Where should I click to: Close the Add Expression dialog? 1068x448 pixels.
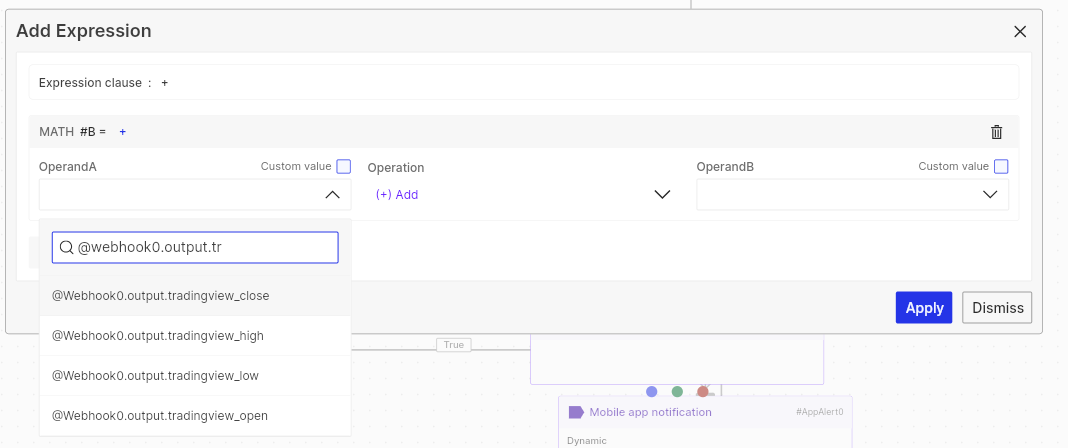click(x=1020, y=31)
